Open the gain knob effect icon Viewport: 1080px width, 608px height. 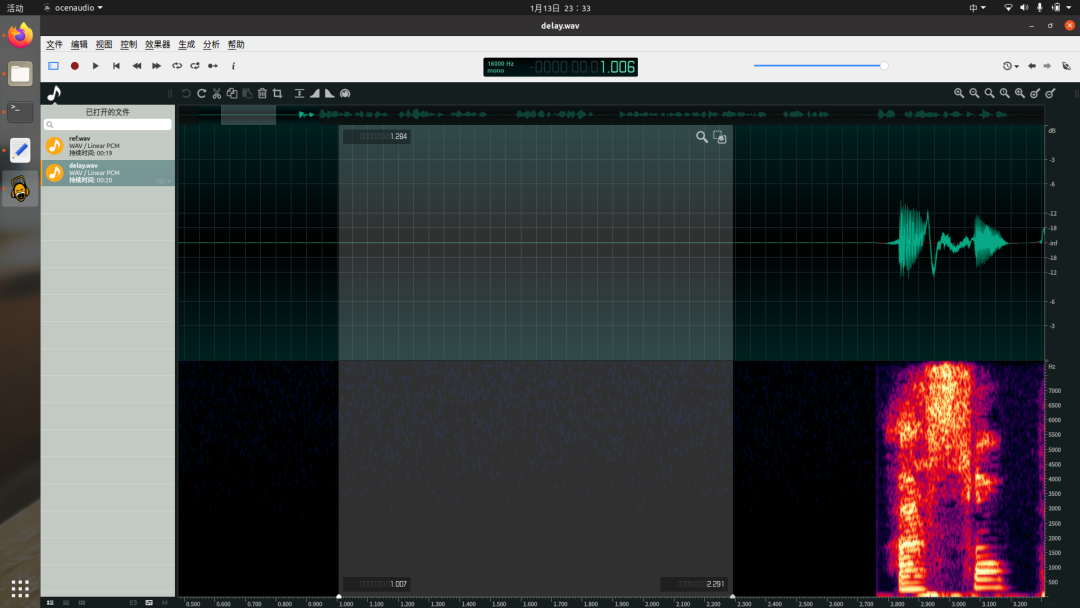pyautogui.click(x=345, y=94)
